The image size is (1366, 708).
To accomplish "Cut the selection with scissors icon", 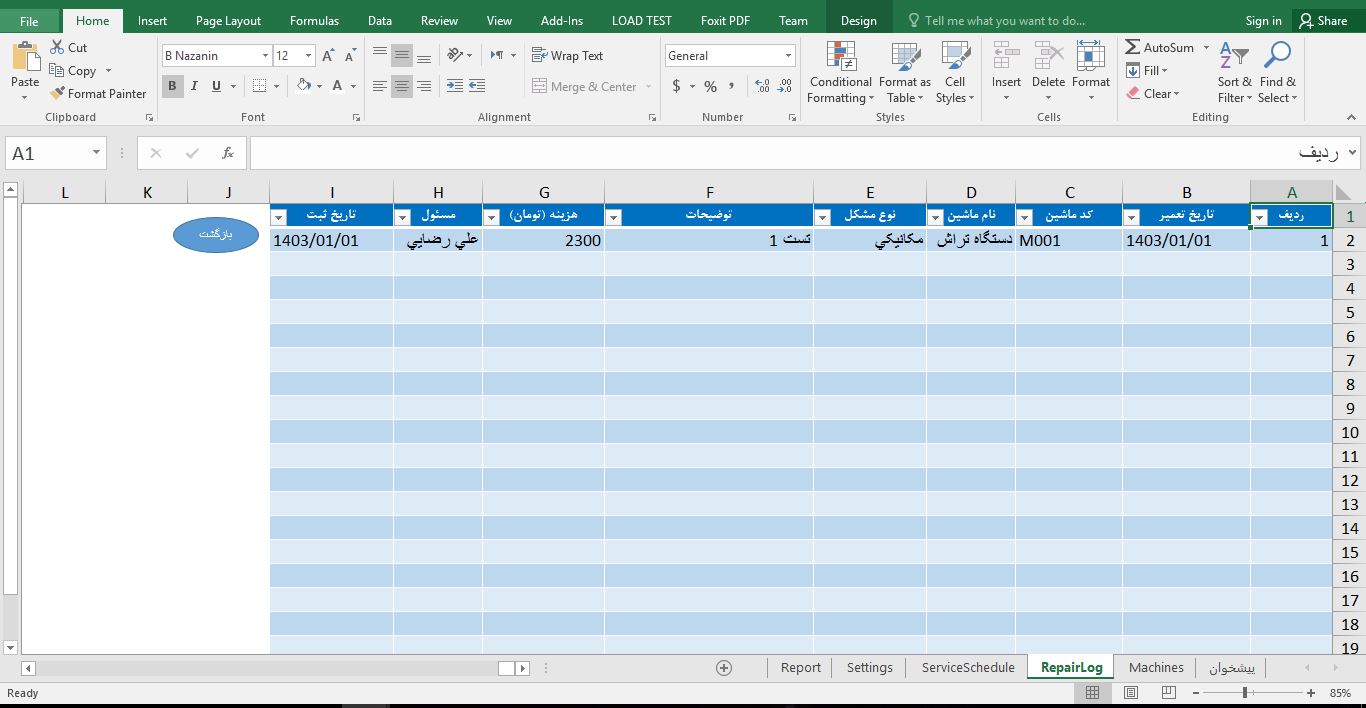I will click(x=57, y=48).
